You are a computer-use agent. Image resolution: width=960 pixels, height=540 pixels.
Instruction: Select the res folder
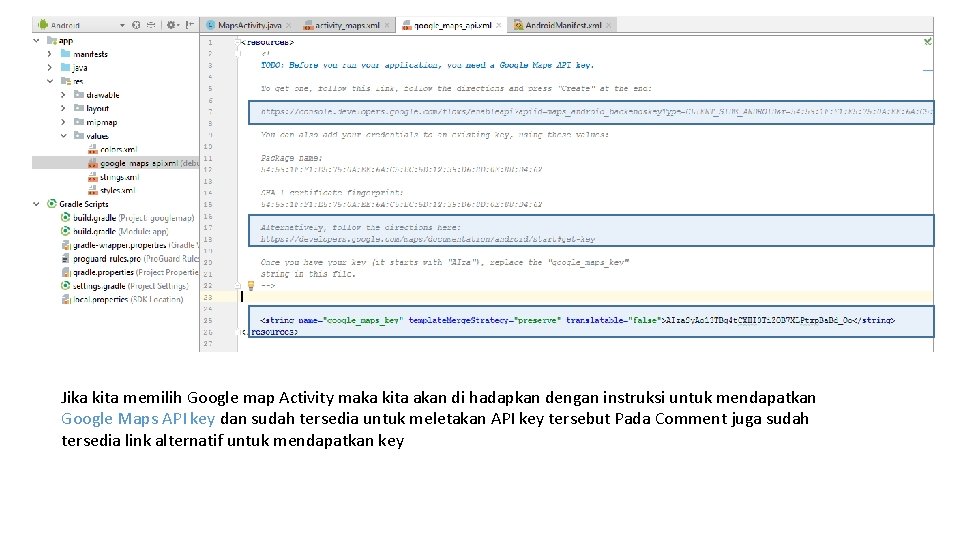72,81
